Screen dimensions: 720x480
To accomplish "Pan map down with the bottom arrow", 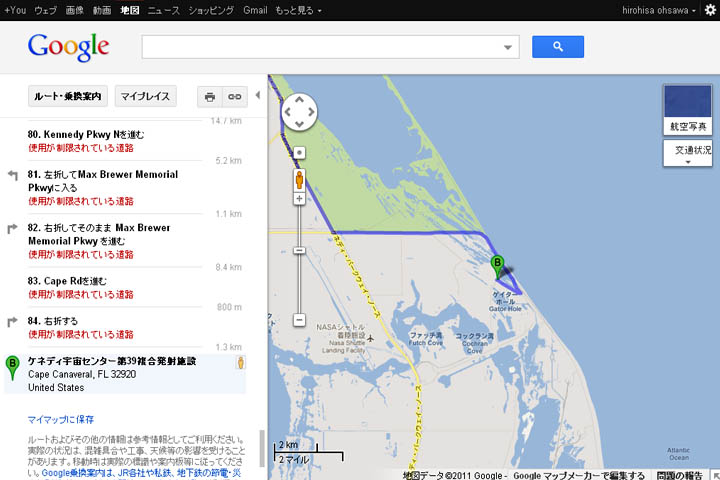I will point(299,124).
